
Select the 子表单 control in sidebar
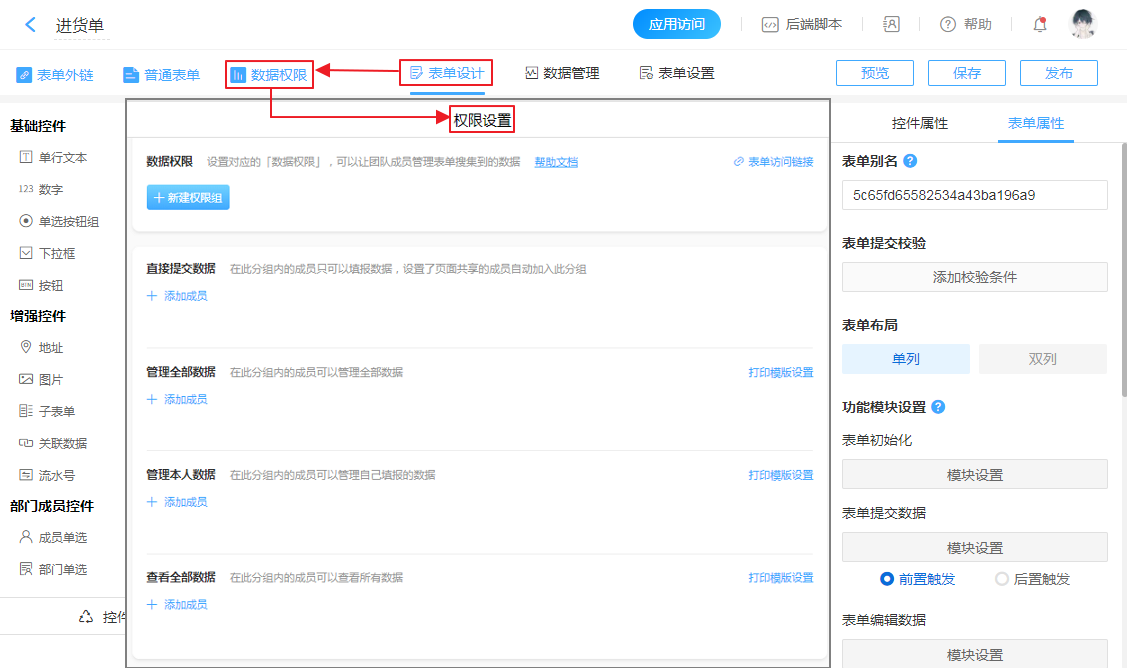pyautogui.click(x=56, y=411)
